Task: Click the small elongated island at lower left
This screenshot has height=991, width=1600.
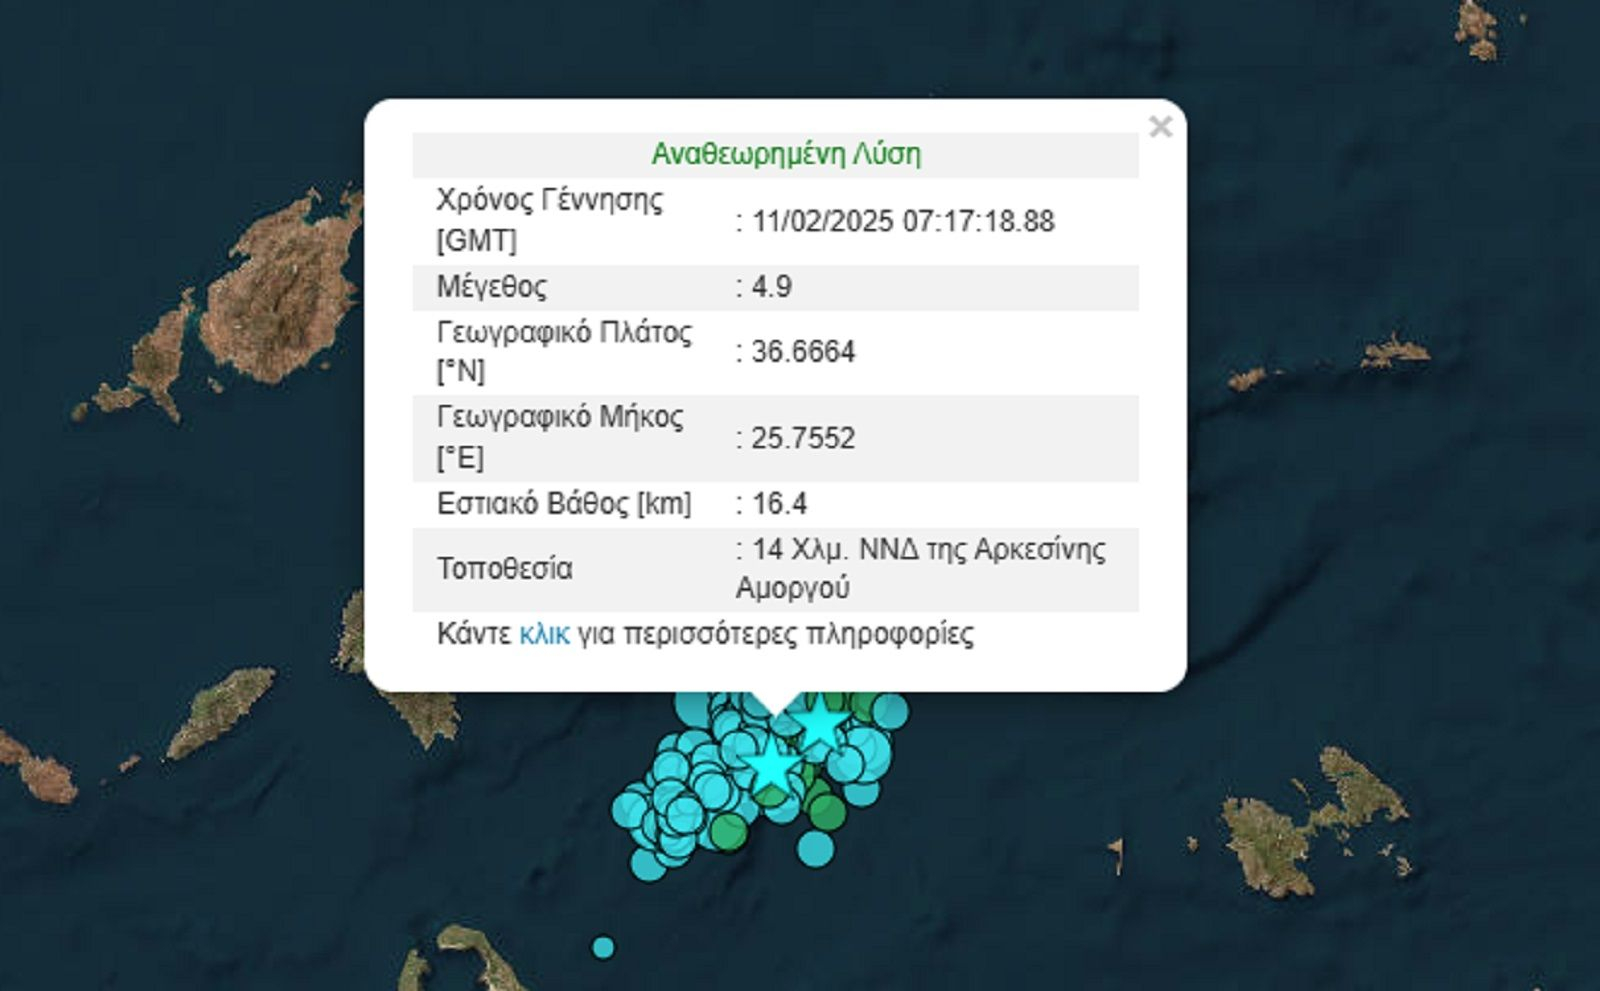Action: click(x=220, y=712)
